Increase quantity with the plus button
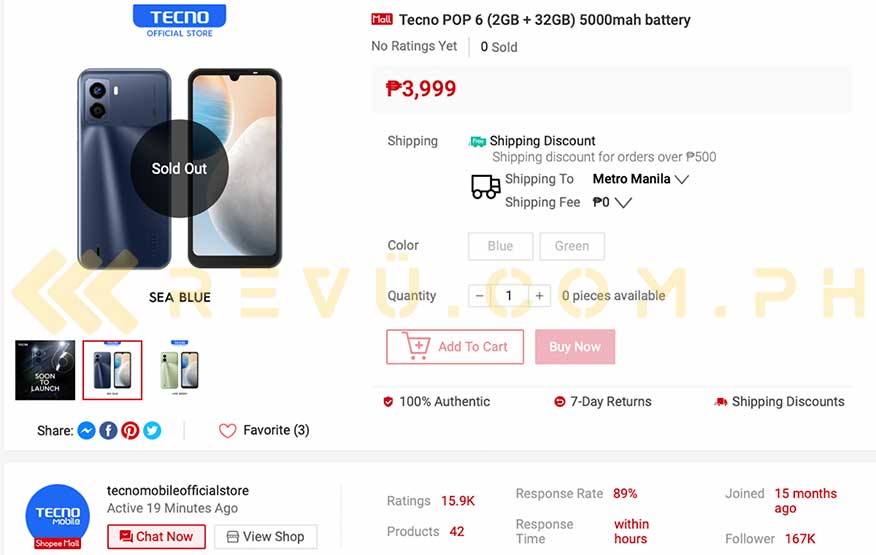The width and height of the screenshot is (876, 555). tap(539, 296)
